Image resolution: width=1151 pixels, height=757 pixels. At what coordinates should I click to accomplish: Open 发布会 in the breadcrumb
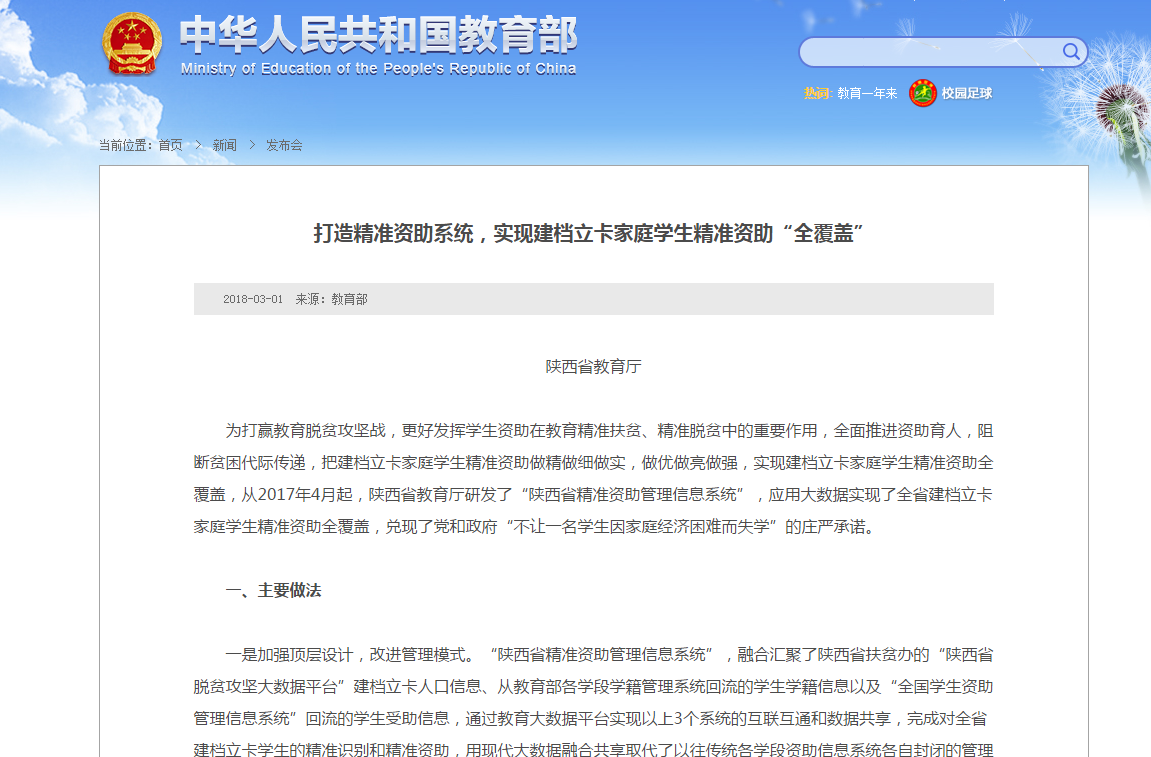(284, 145)
